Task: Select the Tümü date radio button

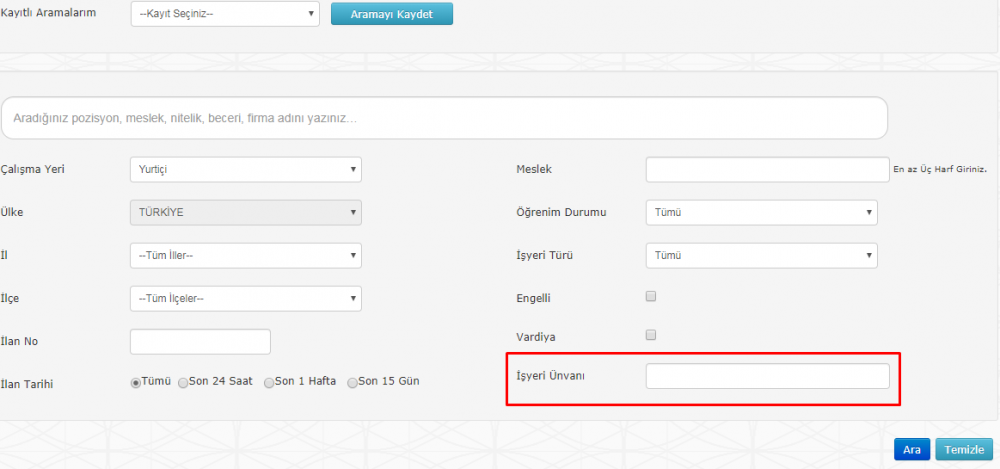Action: pos(136,383)
